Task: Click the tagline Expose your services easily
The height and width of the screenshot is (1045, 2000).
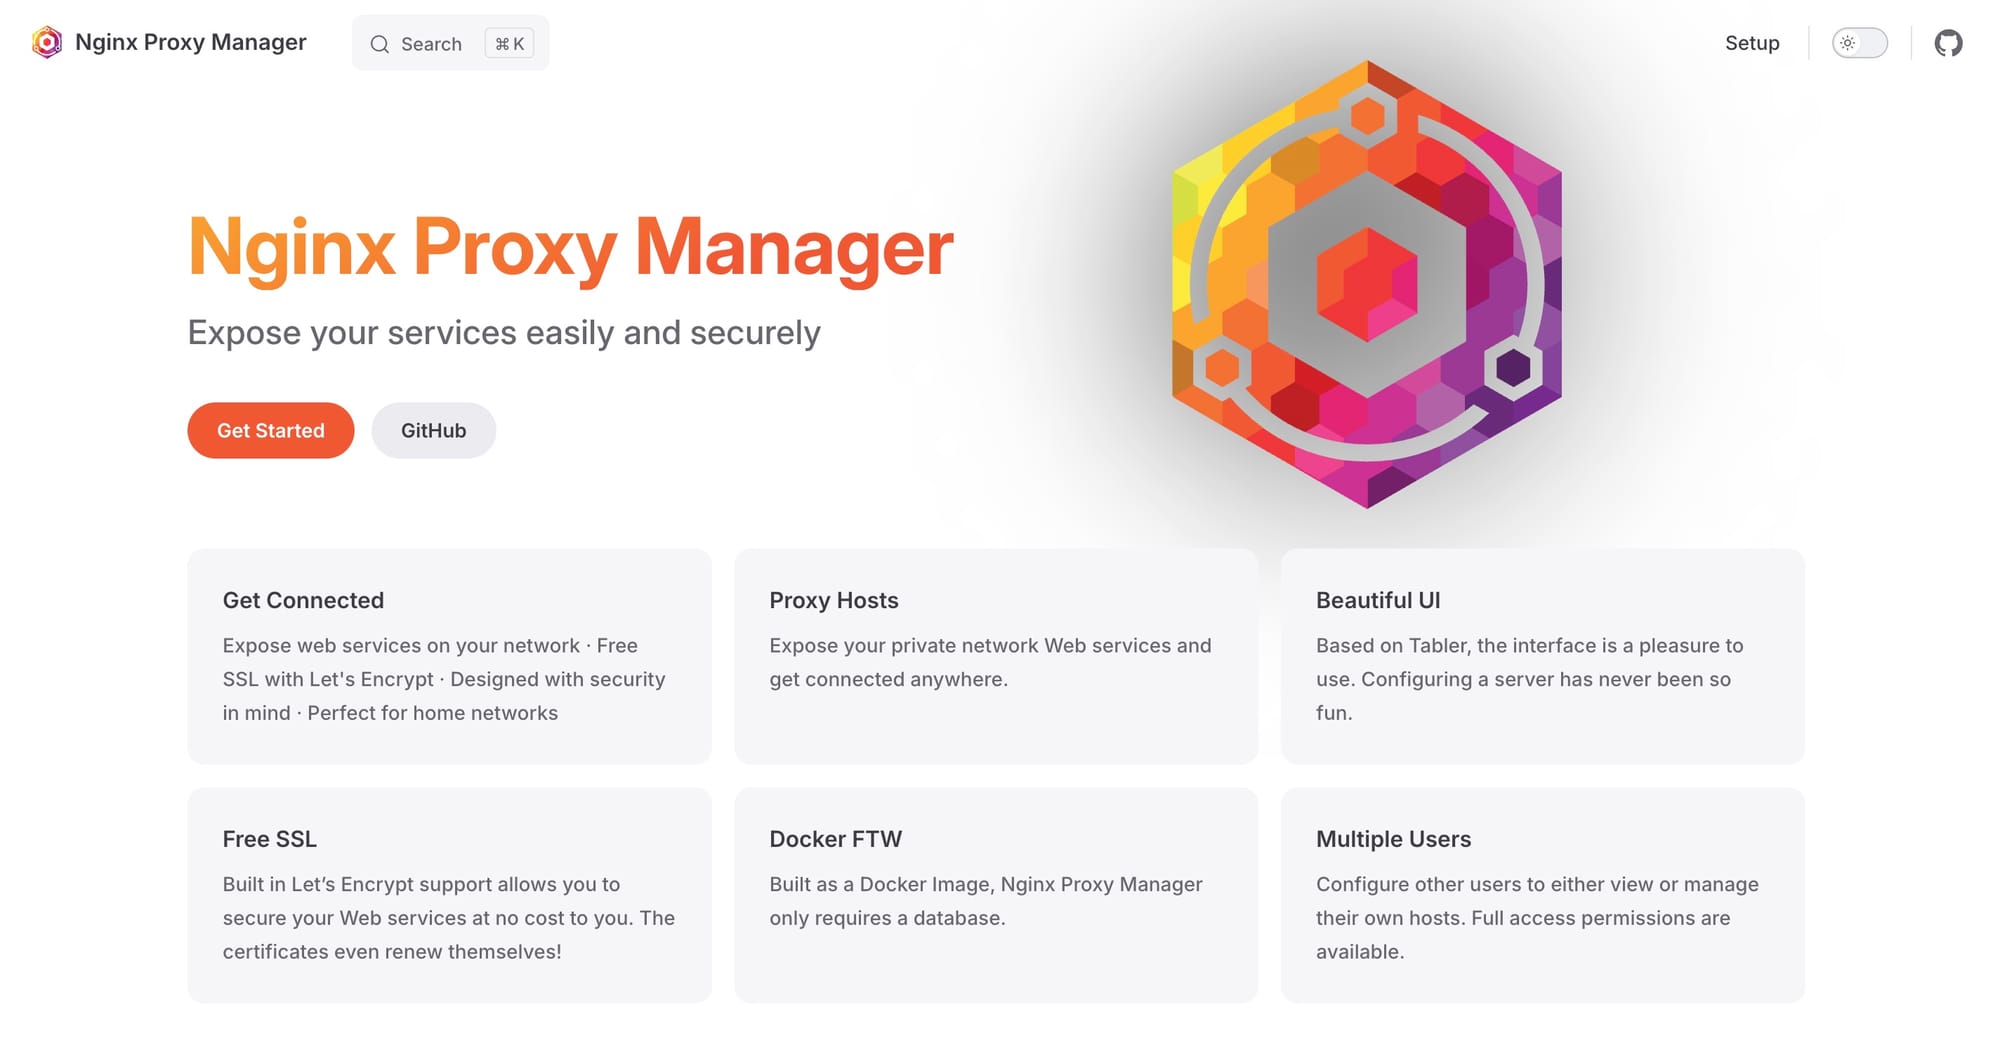Action: coord(504,332)
